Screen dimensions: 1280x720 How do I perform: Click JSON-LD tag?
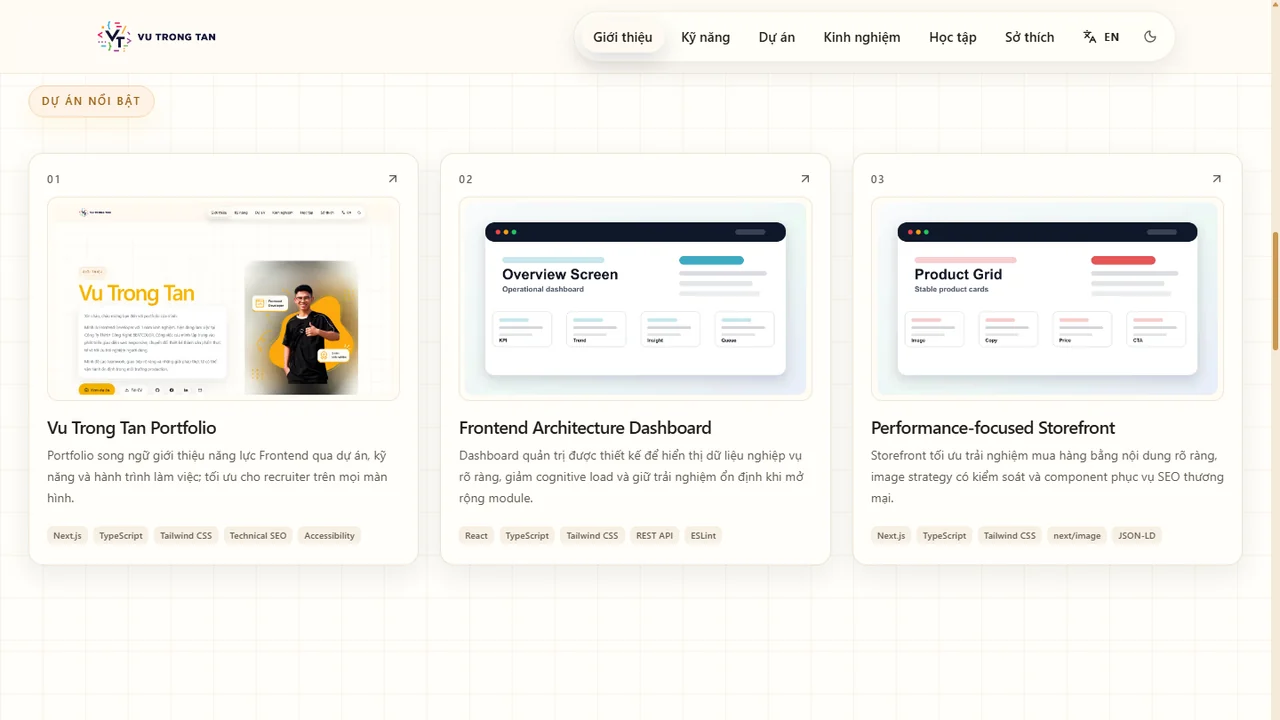pos(1136,536)
